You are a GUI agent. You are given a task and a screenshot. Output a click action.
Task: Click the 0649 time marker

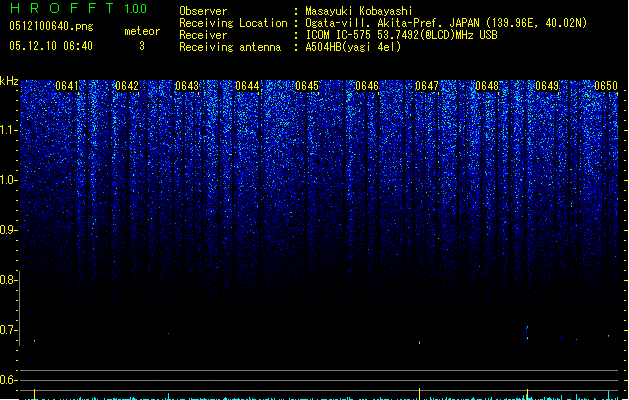pyautogui.click(x=547, y=86)
